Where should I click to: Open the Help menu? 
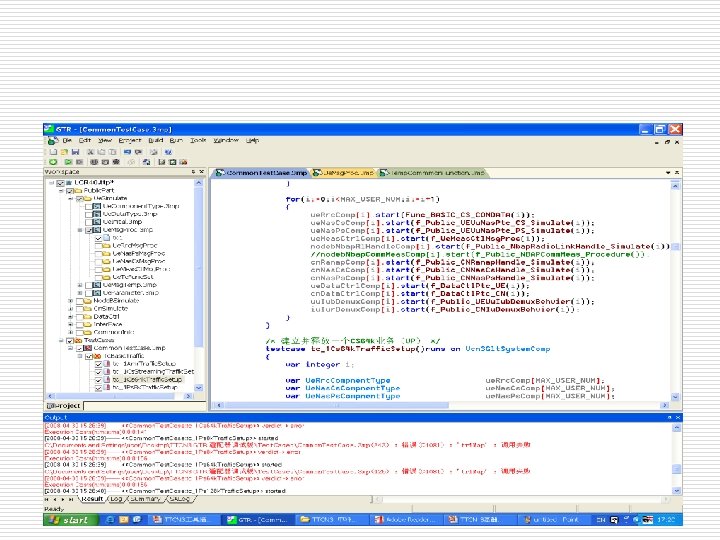pyautogui.click(x=252, y=141)
